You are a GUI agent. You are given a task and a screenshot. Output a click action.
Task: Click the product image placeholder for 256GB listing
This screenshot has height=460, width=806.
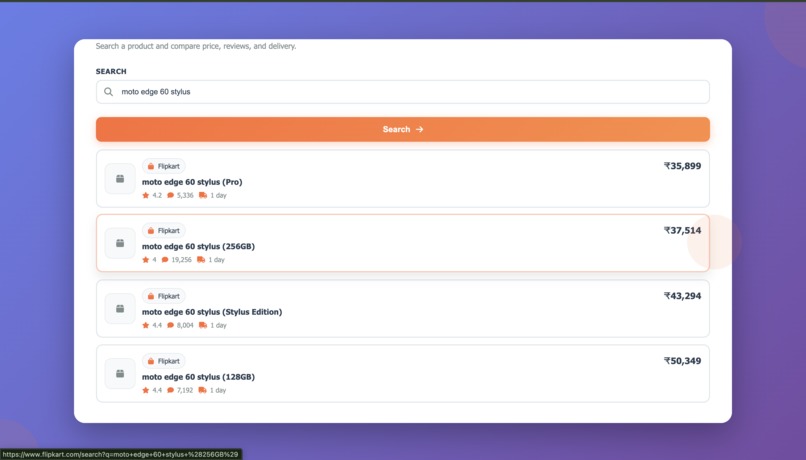[120, 243]
